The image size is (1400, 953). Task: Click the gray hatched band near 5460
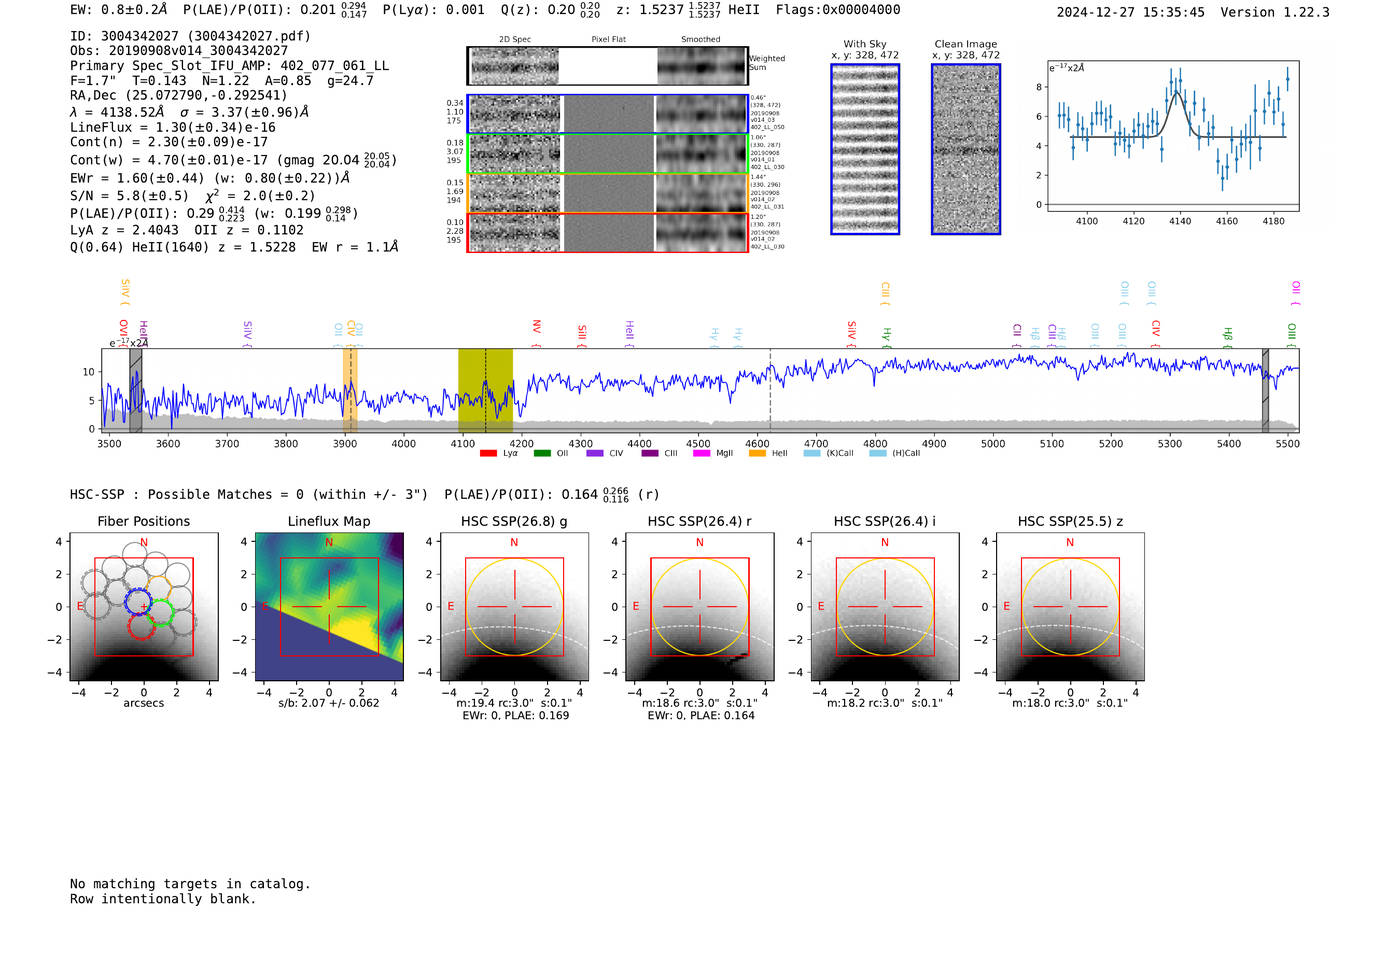[x=1265, y=391]
